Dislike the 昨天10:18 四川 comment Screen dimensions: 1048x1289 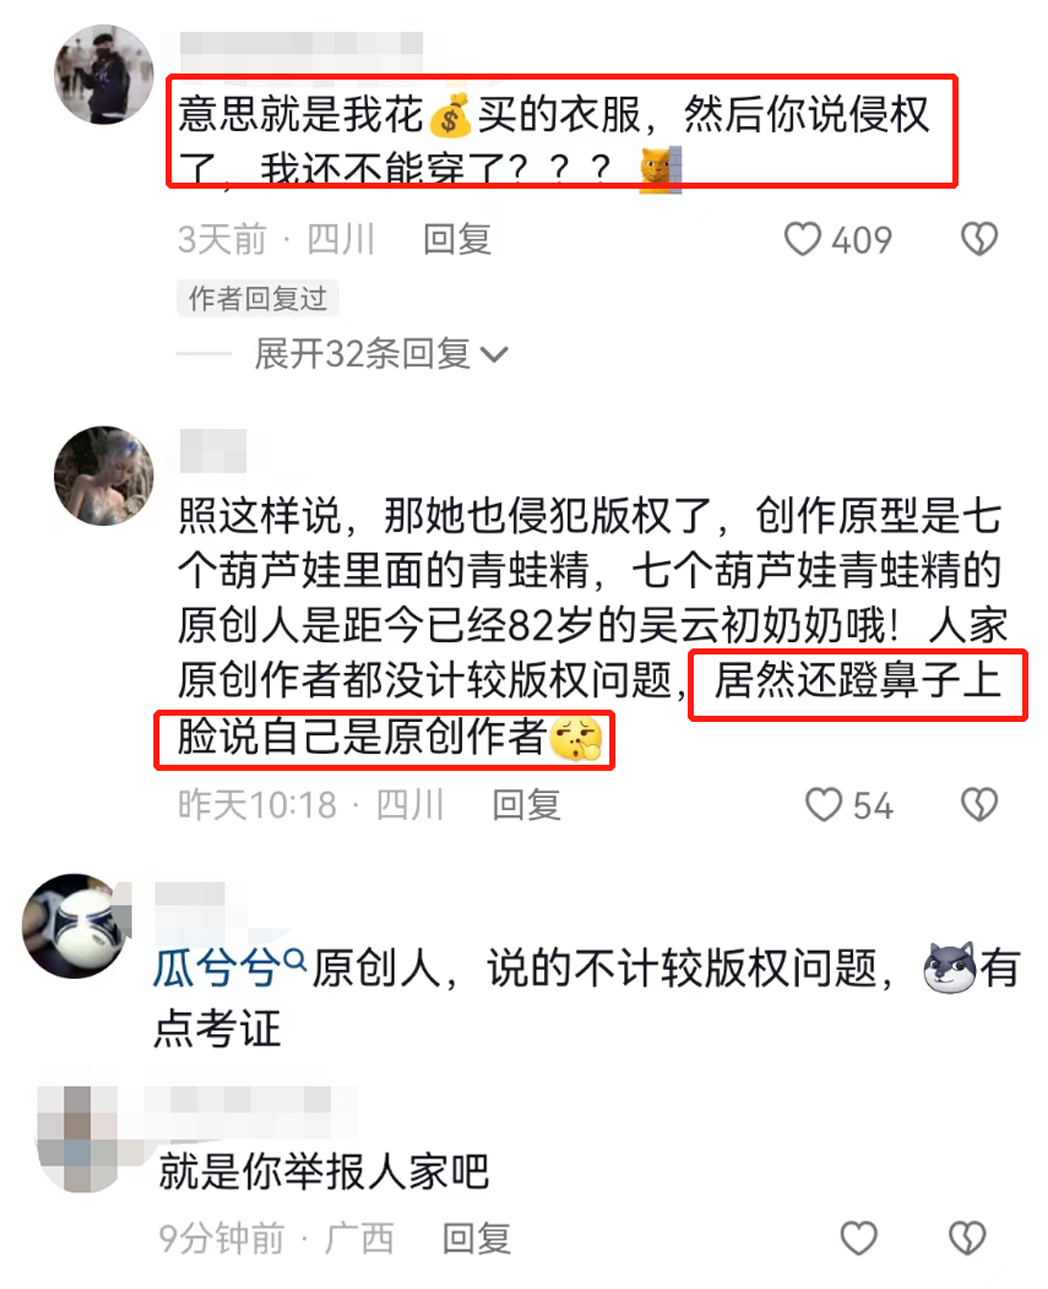[979, 804]
